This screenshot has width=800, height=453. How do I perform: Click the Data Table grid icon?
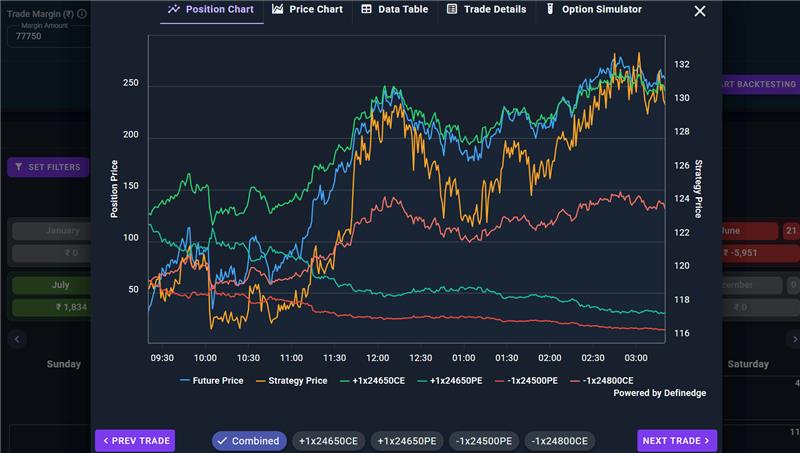(x=366, y=9)
